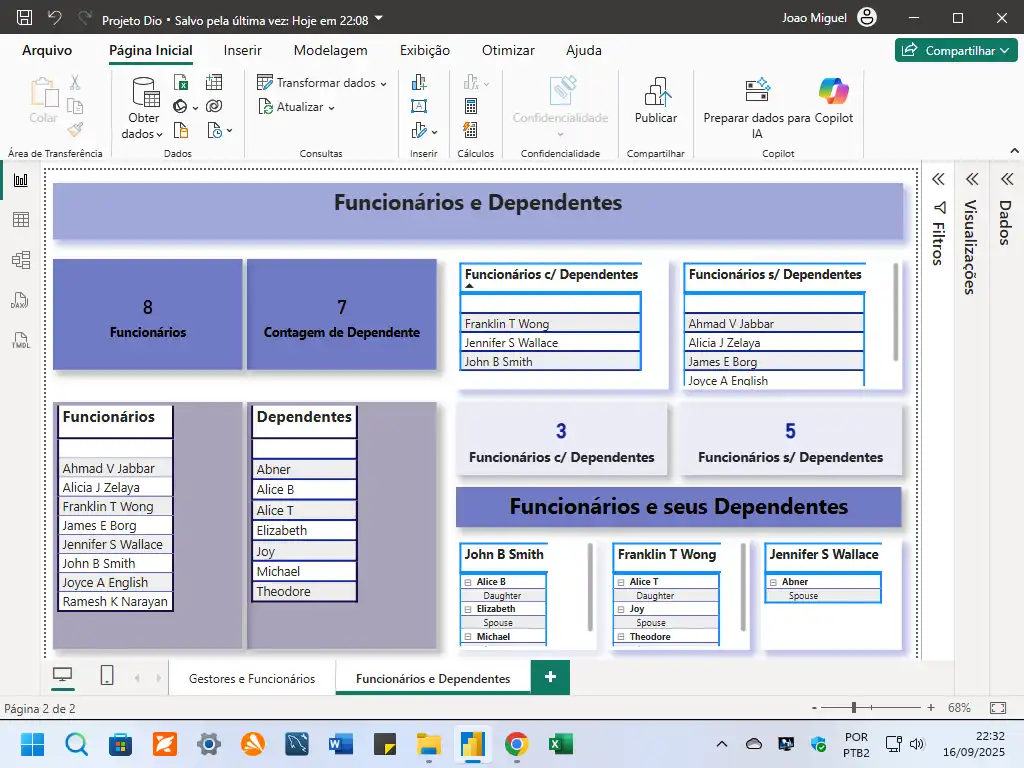Select the Ajuda ribbon tab

(584, 50)
